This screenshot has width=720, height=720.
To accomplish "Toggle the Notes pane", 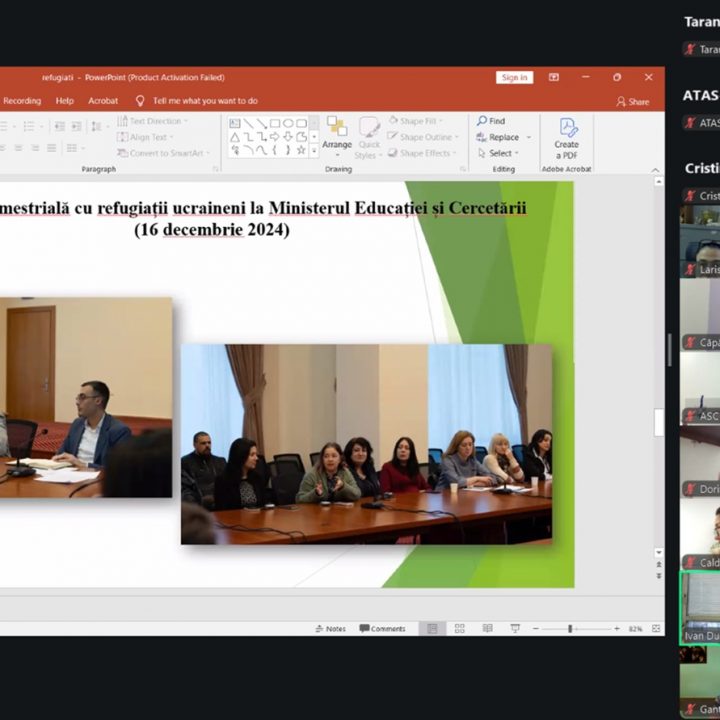I will (329, 629).
